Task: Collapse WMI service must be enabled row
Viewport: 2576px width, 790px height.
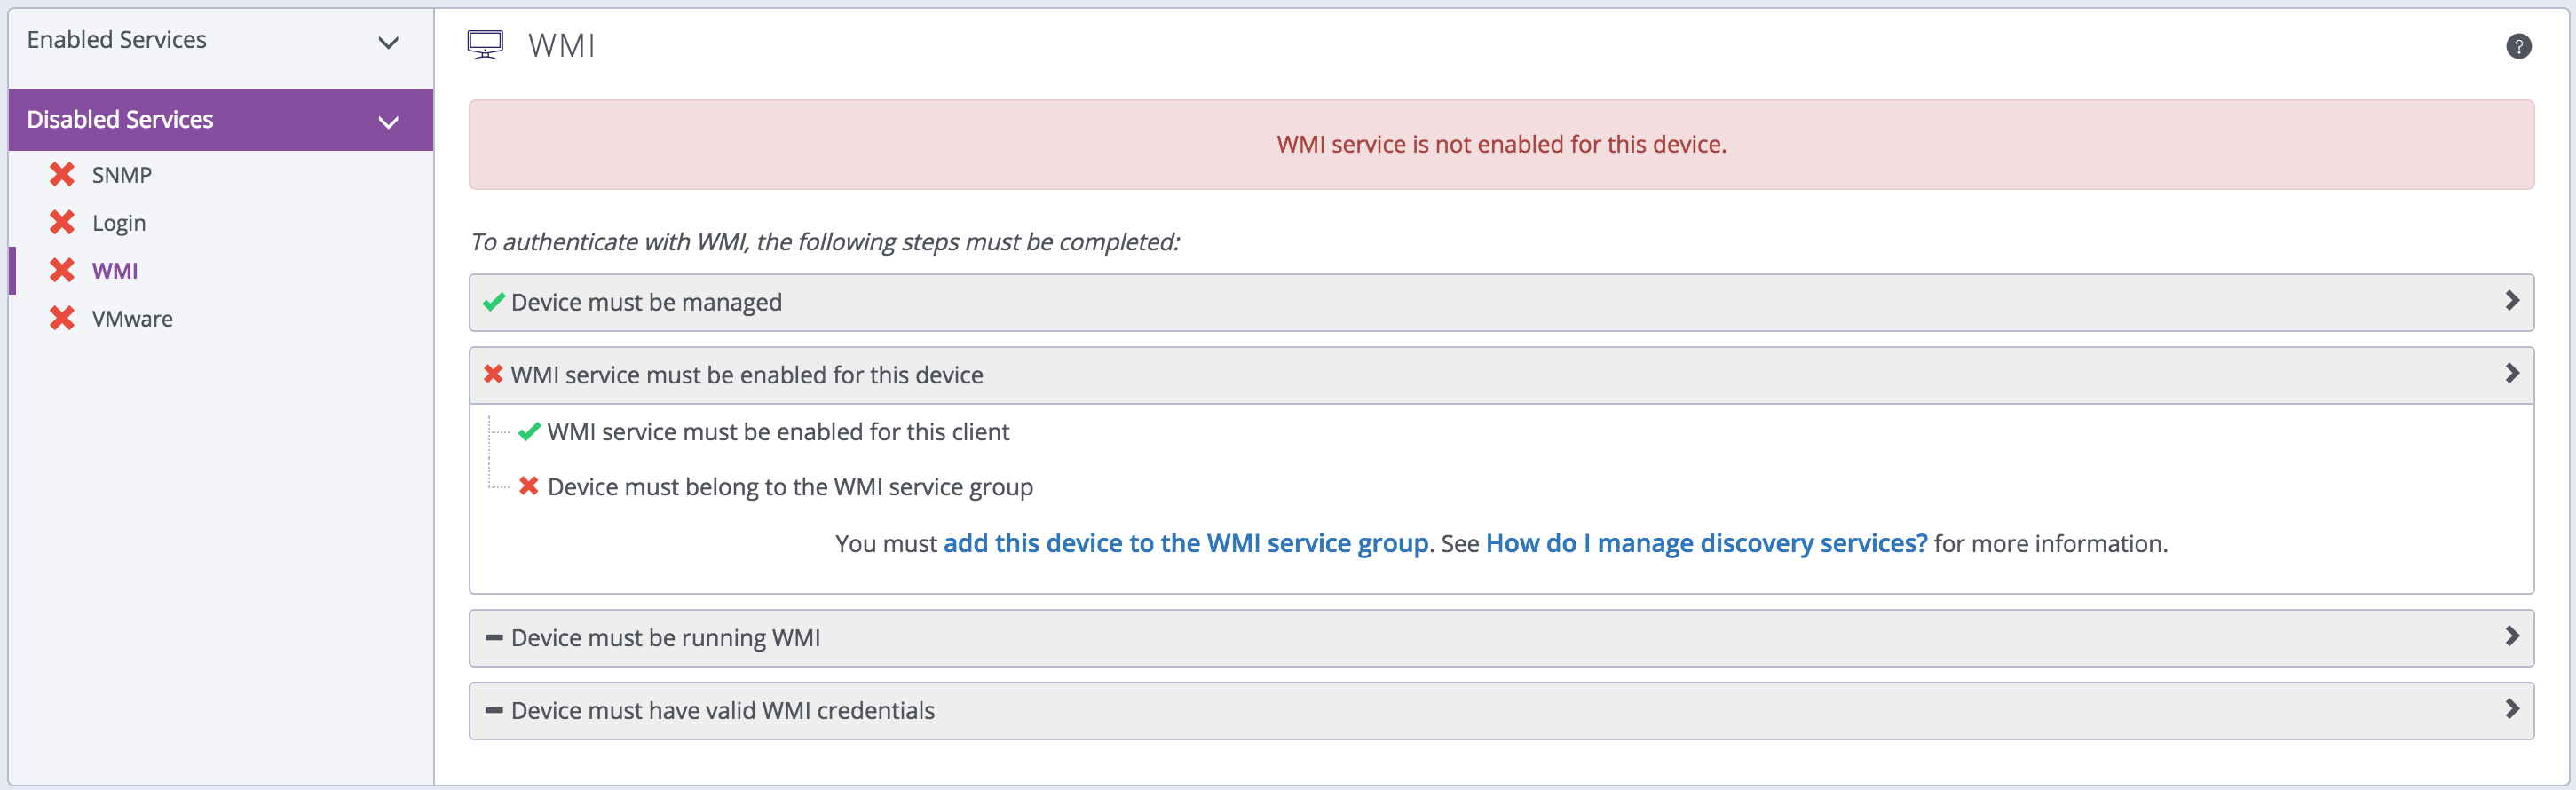Action: tap(2511, 374)
